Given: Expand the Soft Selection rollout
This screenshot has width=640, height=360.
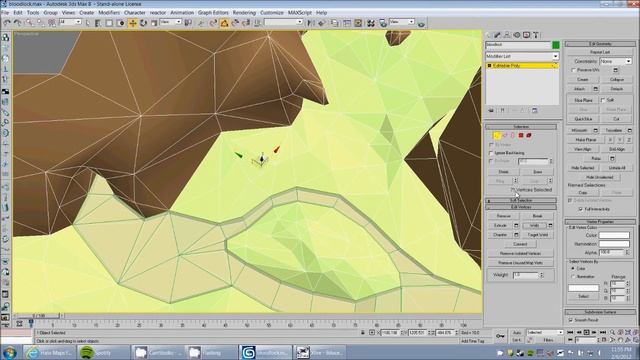Looking at the screenshot, I should point(521,200).
